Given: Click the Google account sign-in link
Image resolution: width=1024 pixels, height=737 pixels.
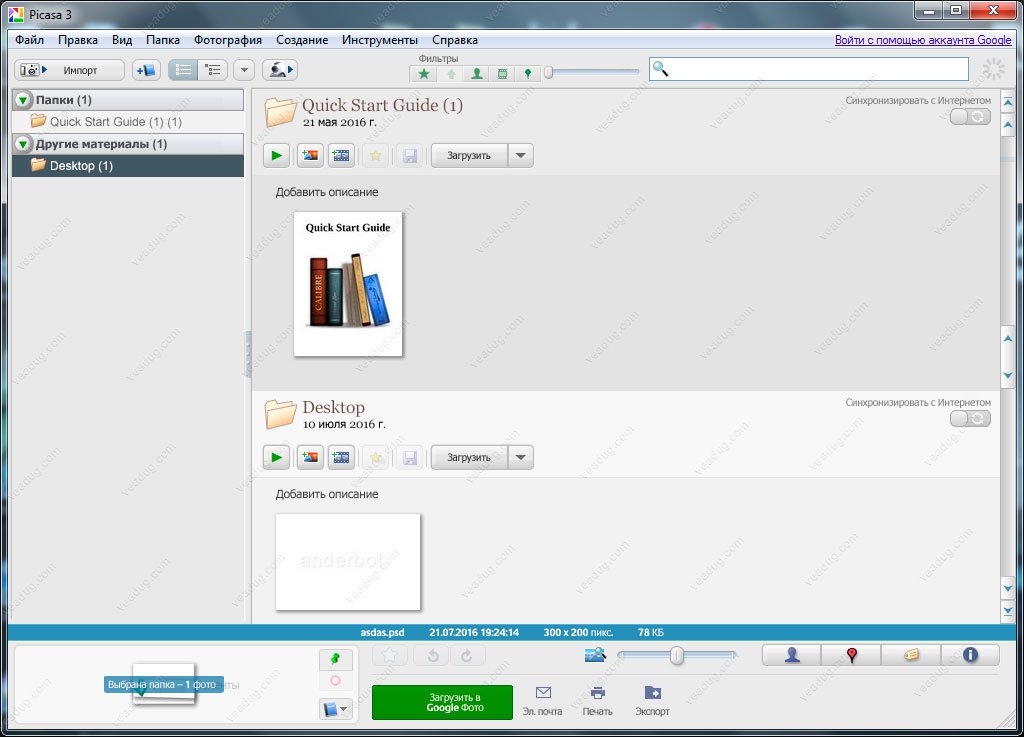Looking at the screenshot, I should click(x=923, y=40).
